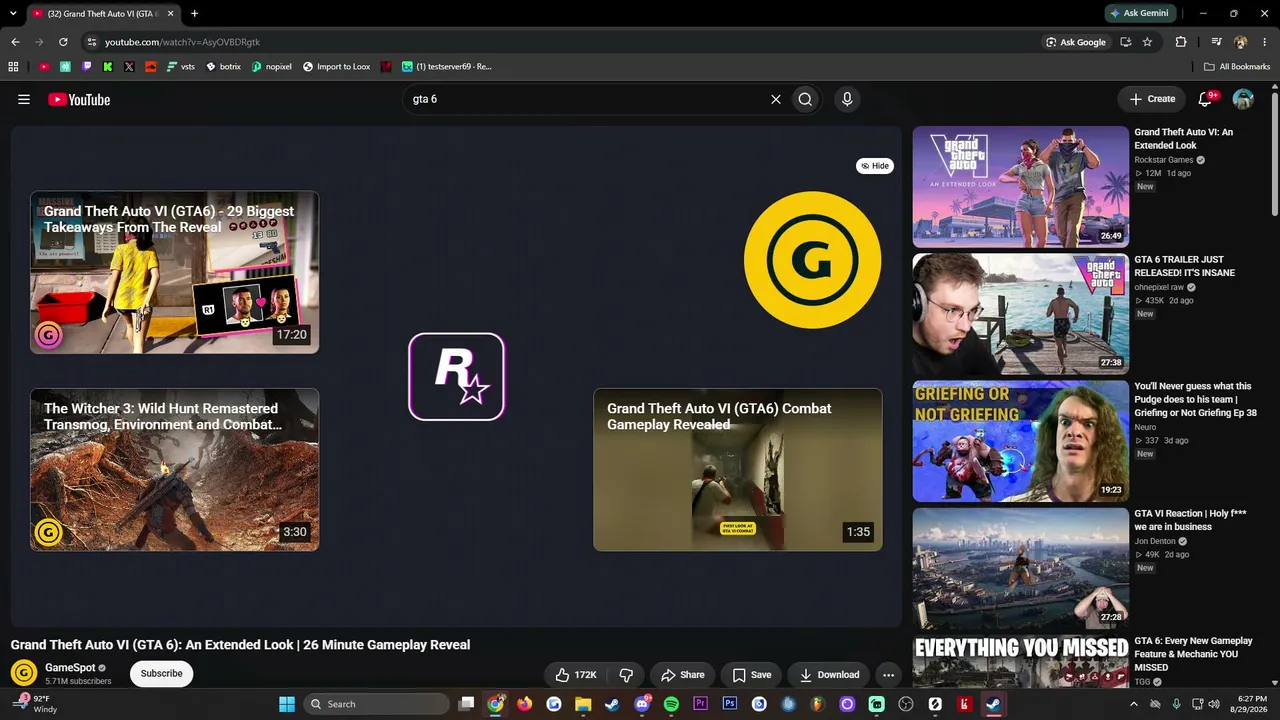Like the video with thumbs up
The width and height of the screenshot is (1280, 720).
tap(575, 675)
